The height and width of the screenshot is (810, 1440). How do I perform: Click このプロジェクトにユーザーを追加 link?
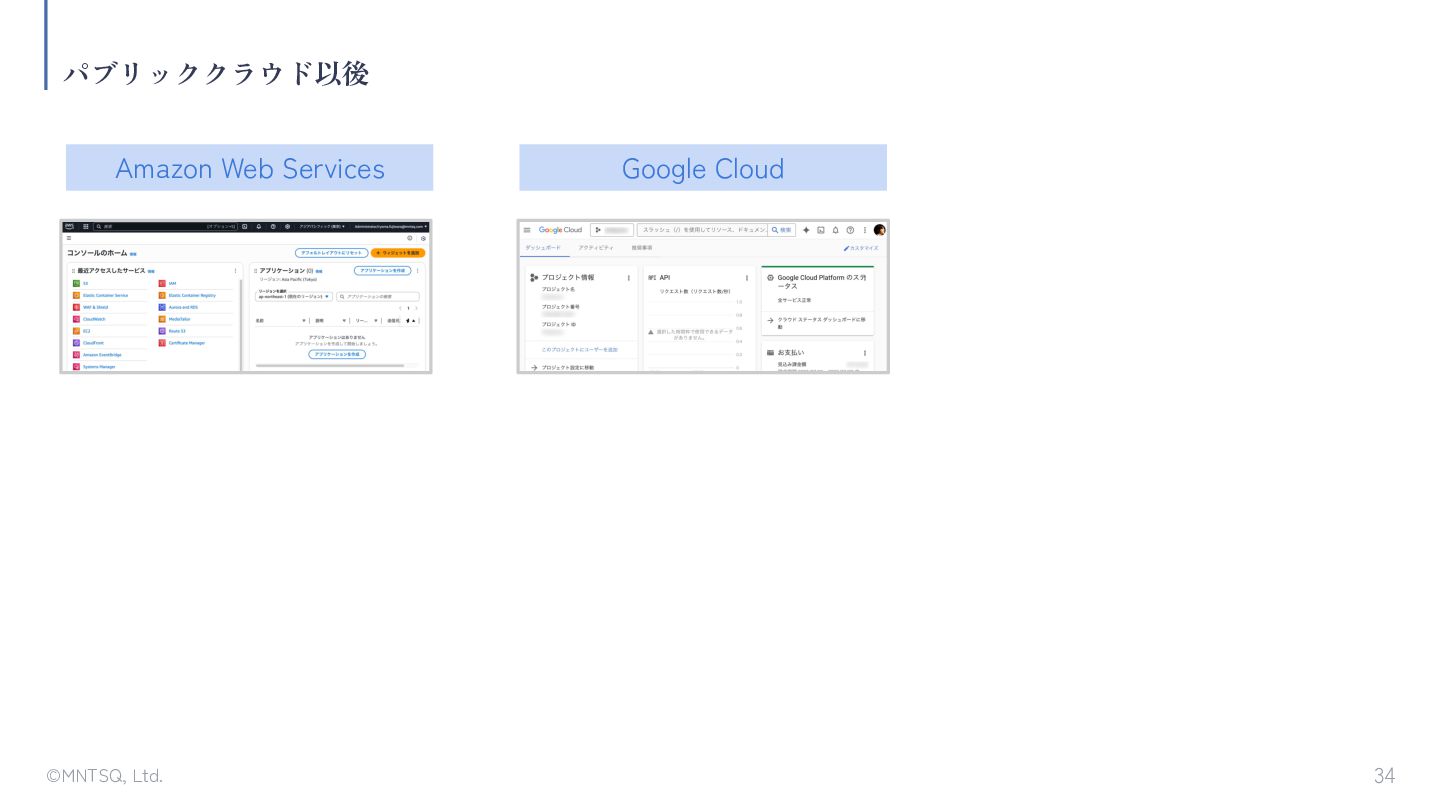[x=580, y=350]
